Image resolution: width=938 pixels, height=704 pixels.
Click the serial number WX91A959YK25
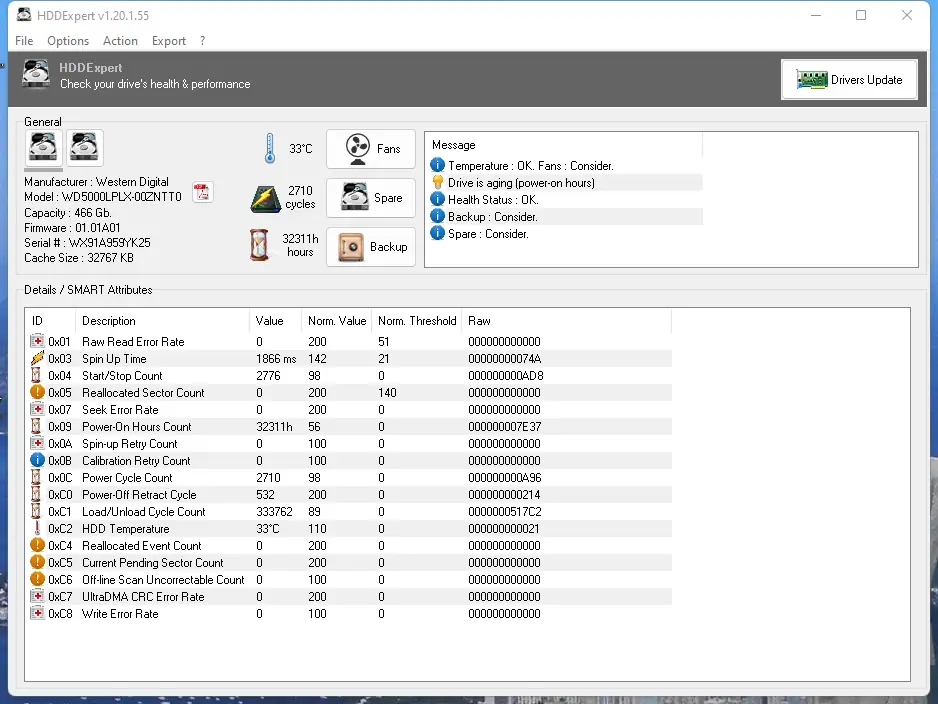point(109,243)
